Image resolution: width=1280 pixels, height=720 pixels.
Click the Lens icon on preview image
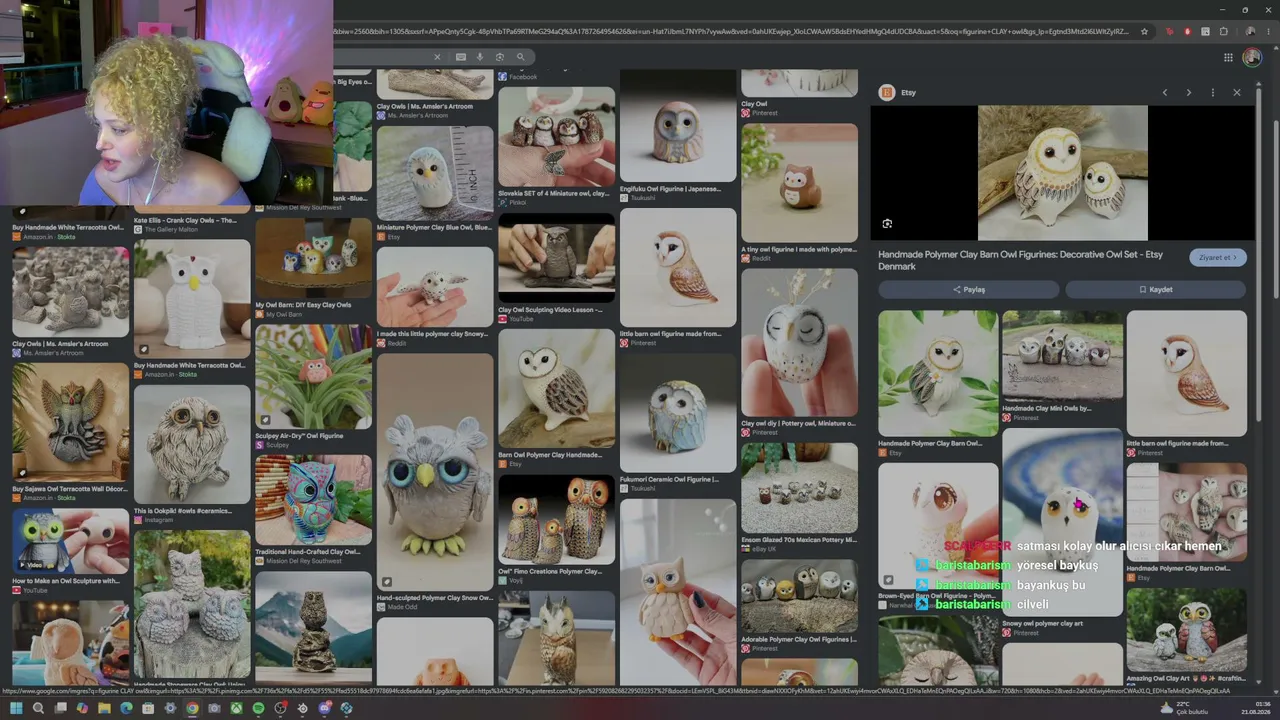(887, 224)
